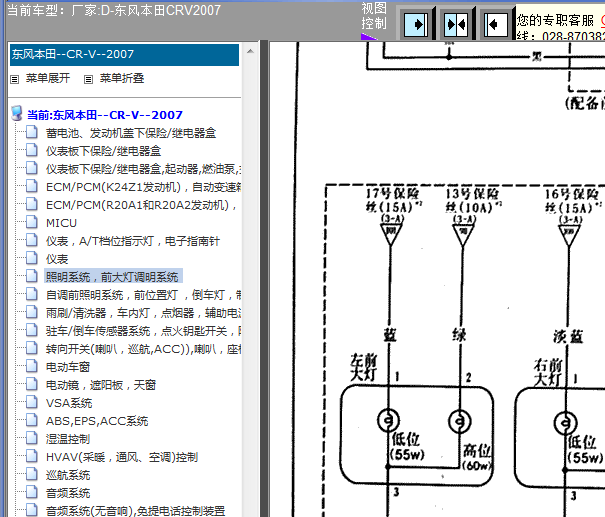The width and height of the screenshot is (605, 517).
Task: Click the 菜单展开 expand menu icon
Action: coord(15,79)
